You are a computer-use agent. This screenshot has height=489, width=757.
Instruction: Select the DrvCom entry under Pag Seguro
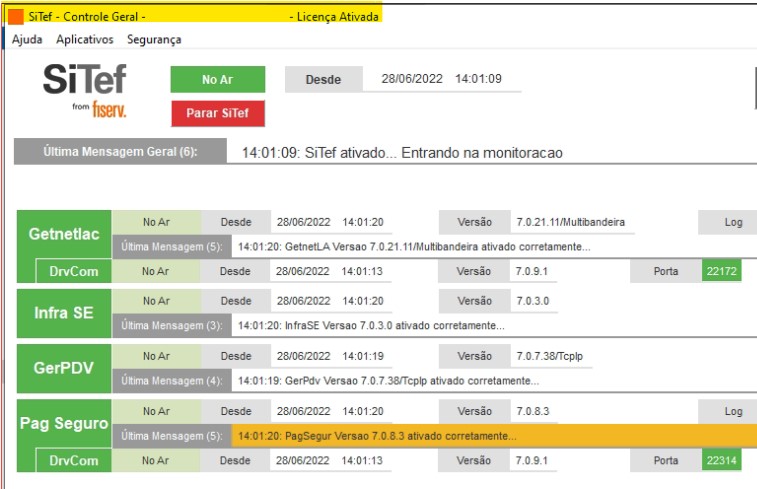pos(73,461)
